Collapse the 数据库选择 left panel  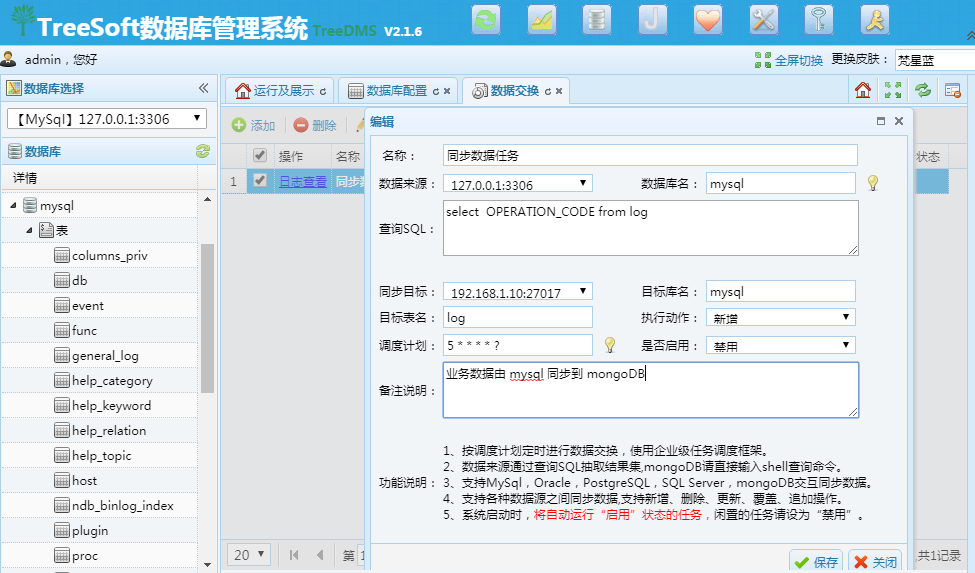(203, 88)
